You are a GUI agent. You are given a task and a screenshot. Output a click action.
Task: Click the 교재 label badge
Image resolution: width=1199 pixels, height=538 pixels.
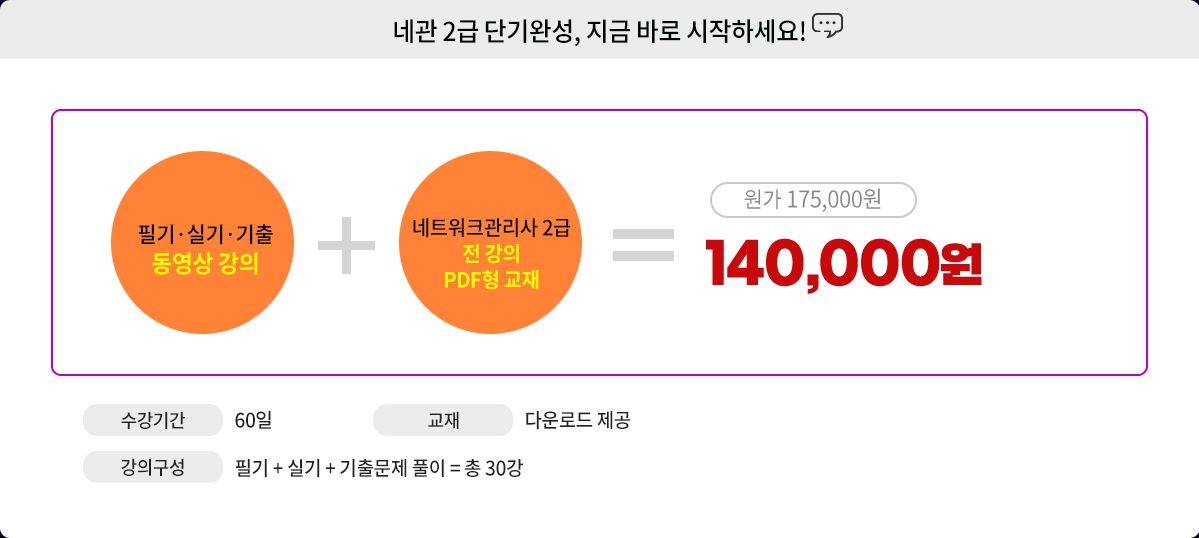click(x=443, y=420)
